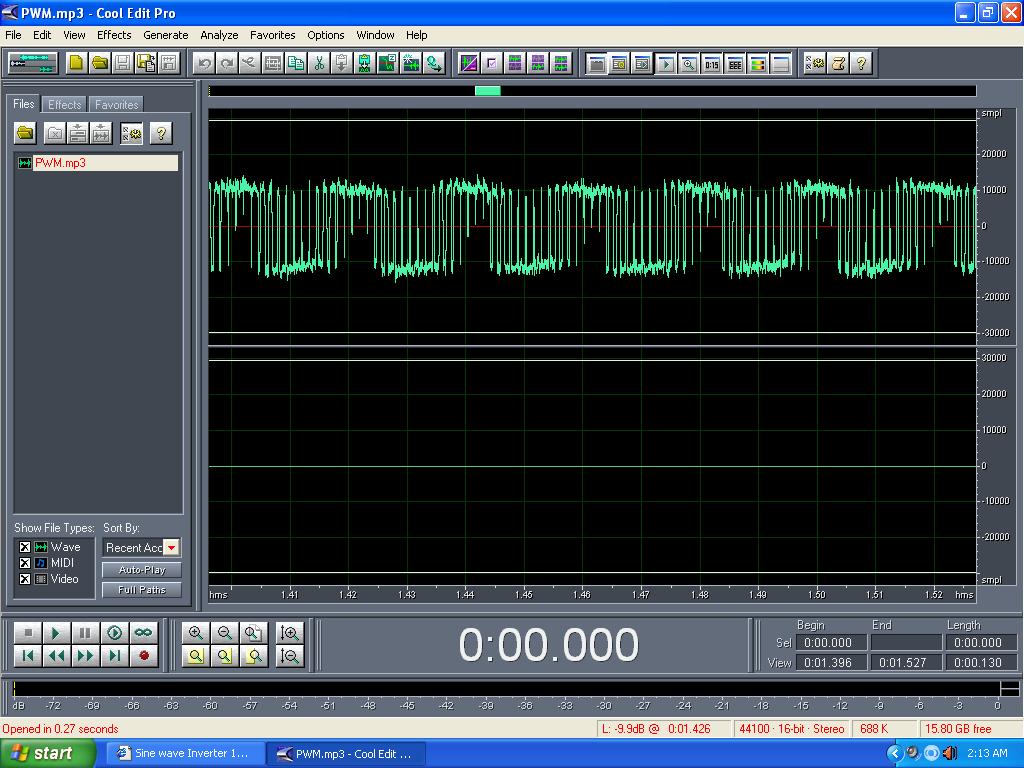
Task: Click Zoom to Selection yellow magnifier
Action: pyautogui.click(x=195, y=656)
